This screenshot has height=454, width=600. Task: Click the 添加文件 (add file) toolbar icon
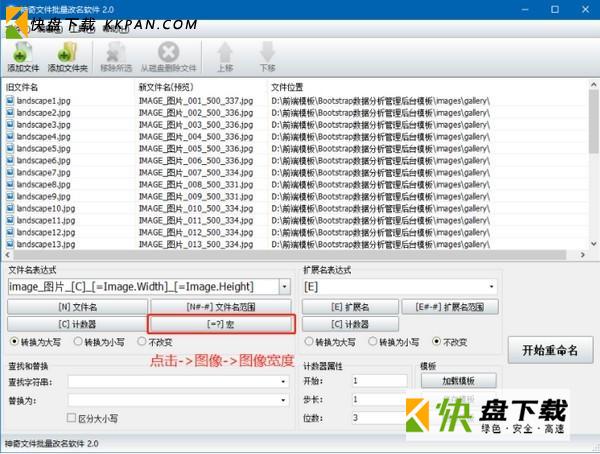[x=23, y=52]
